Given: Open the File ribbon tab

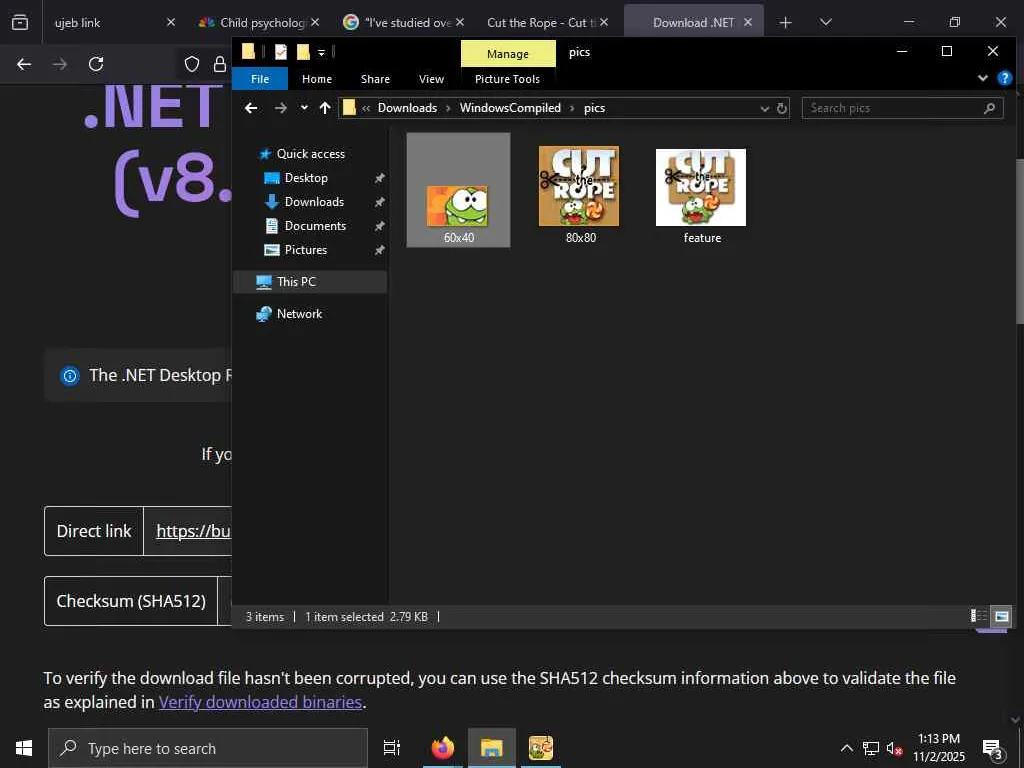Looking at the screenshot, I should tap(259, 79).
